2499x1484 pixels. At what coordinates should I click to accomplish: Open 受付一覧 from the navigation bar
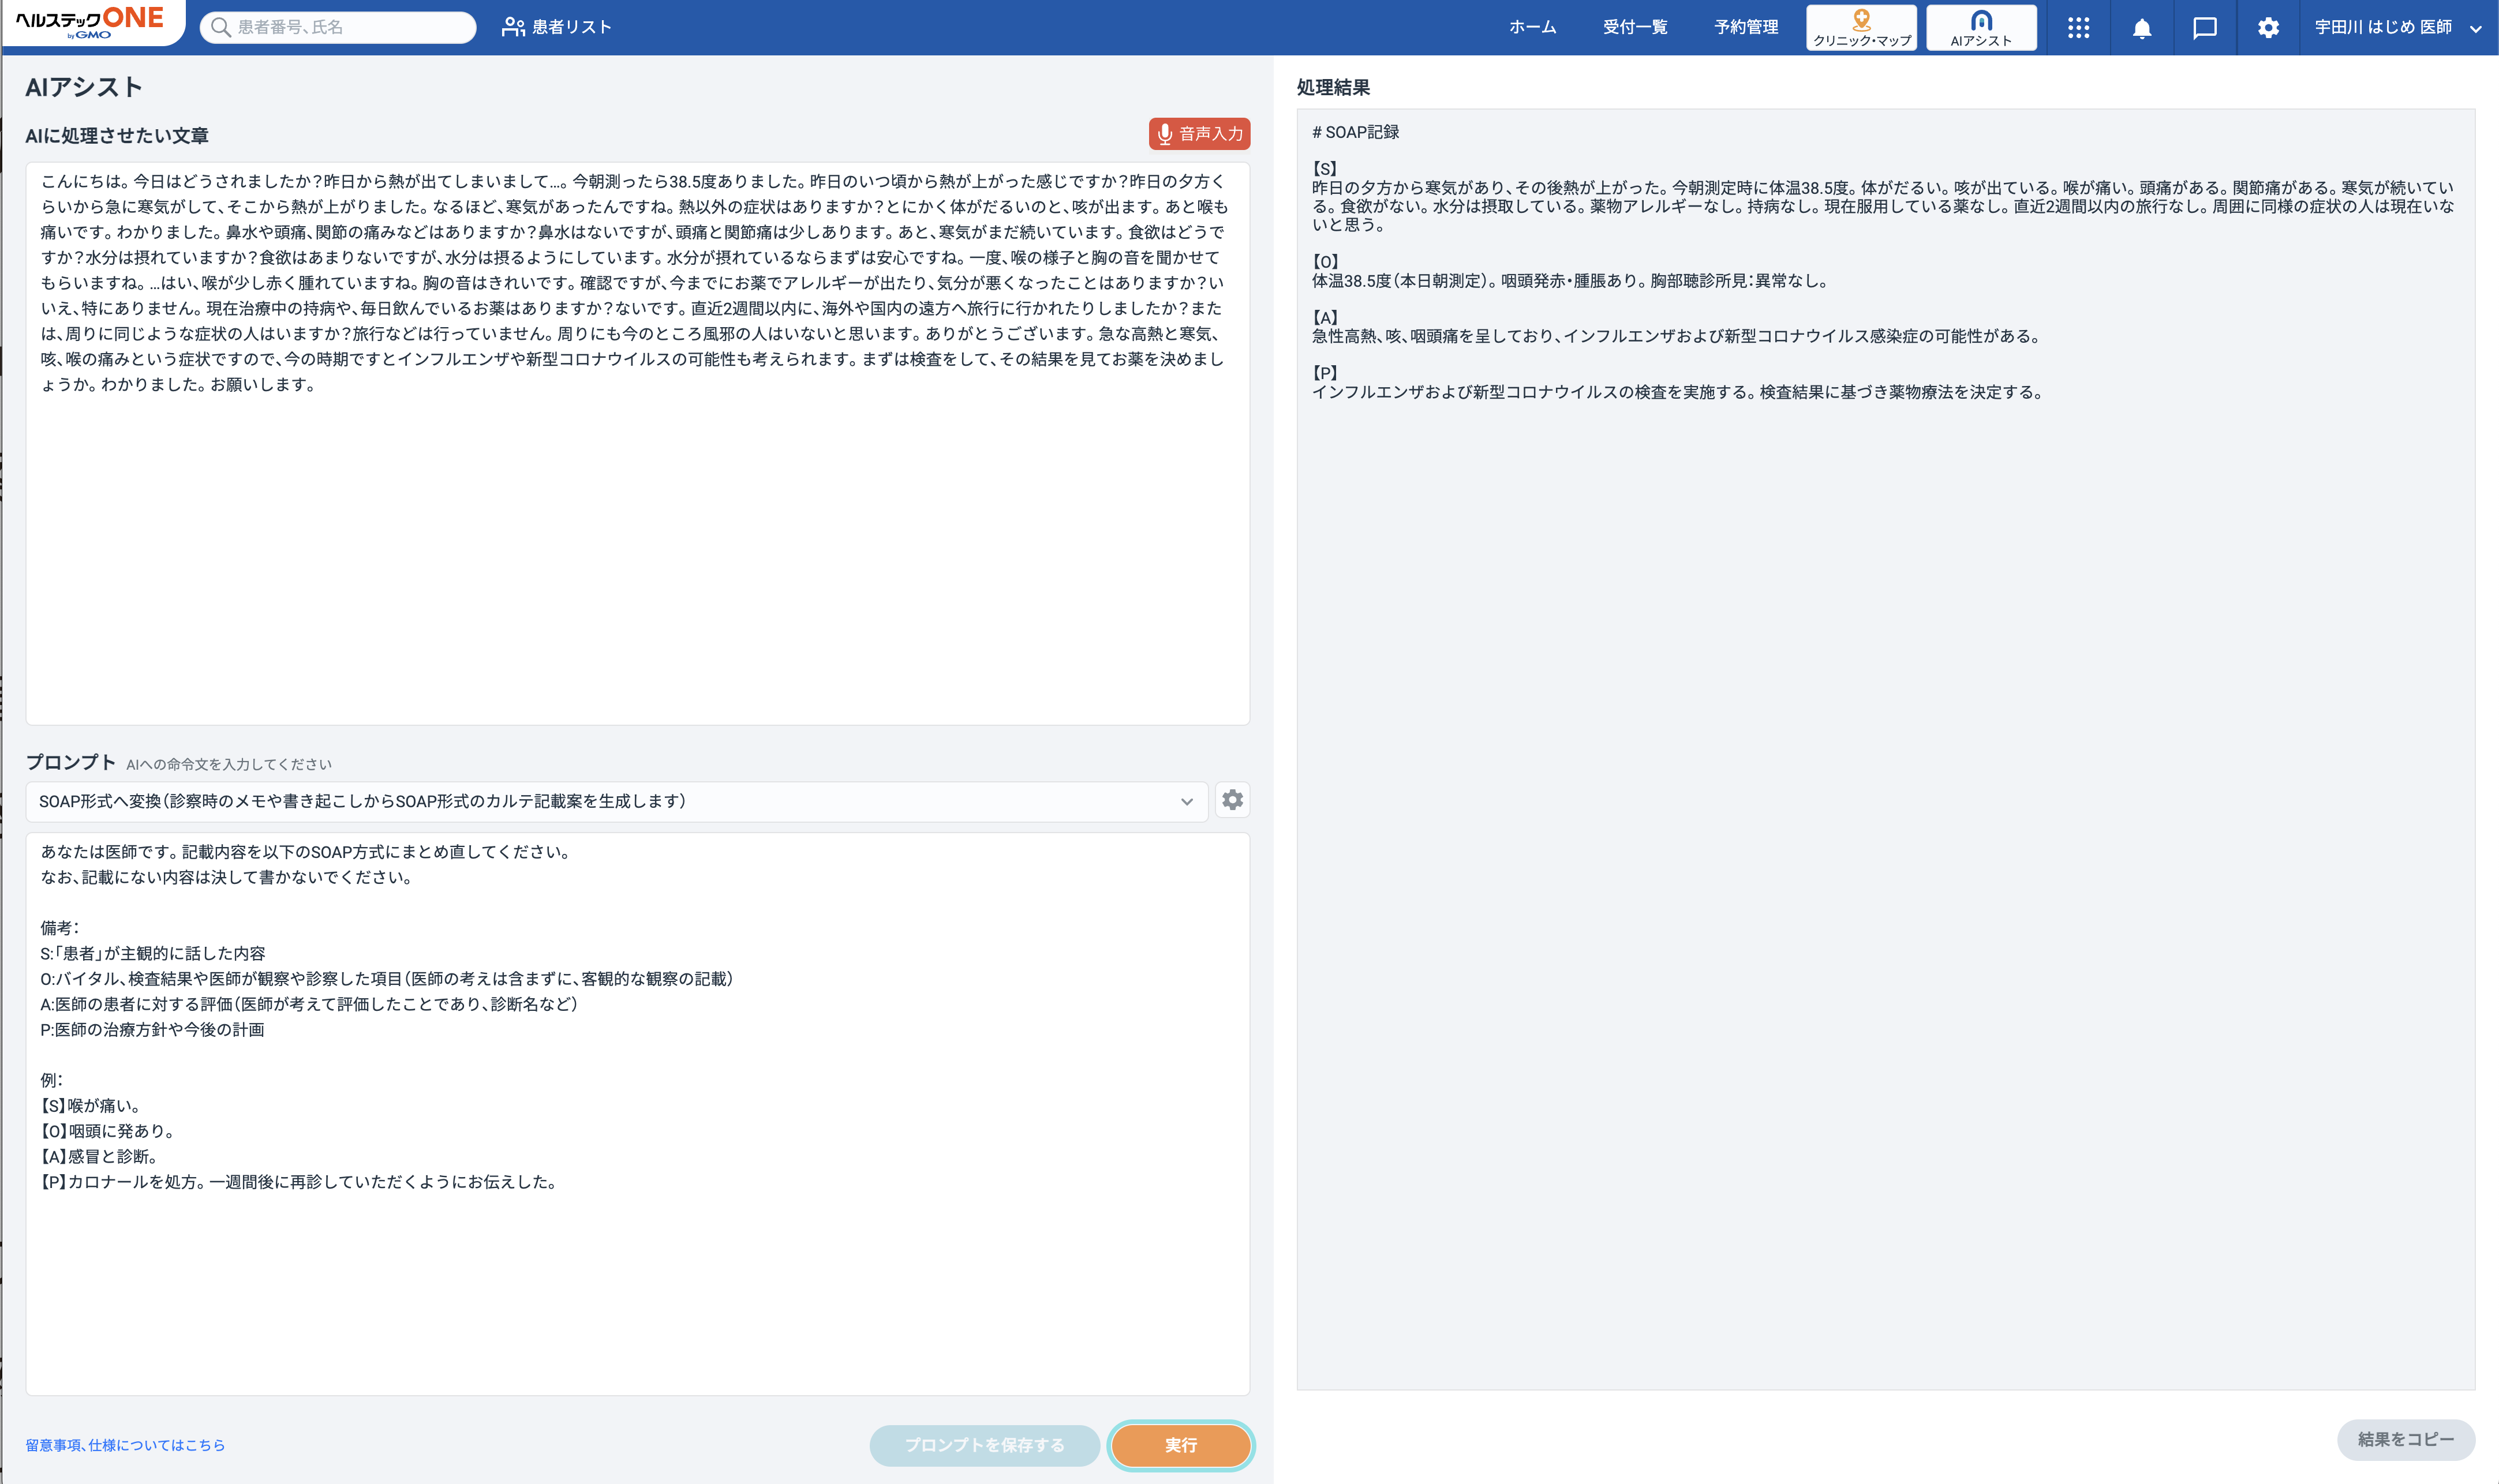1636,27
